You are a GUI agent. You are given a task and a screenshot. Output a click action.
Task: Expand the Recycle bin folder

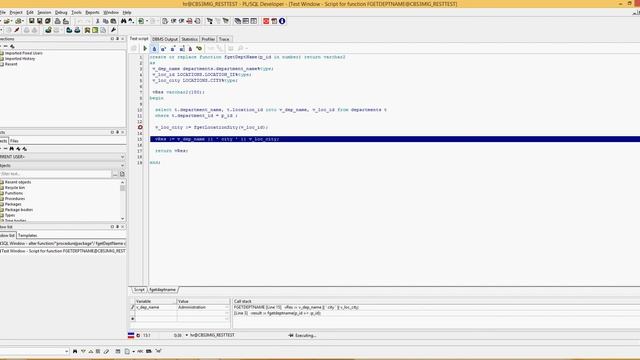click(x=15, y=188)
